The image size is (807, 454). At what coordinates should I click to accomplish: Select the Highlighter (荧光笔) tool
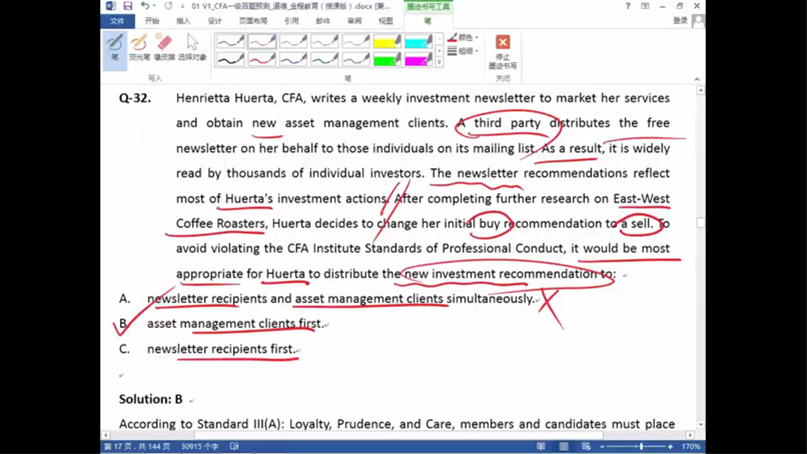coord(139,47)
